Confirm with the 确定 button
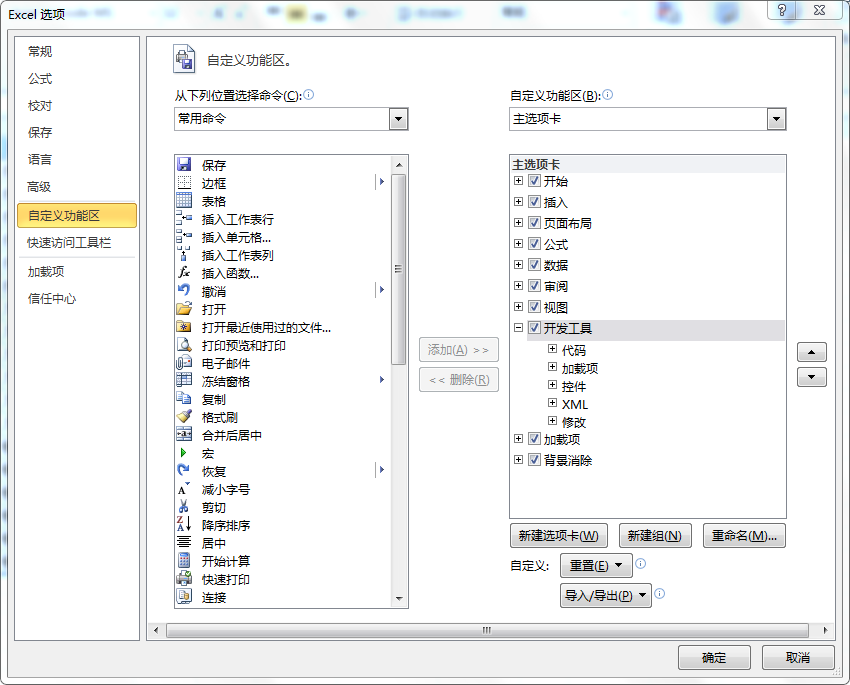 coord(714,658)
